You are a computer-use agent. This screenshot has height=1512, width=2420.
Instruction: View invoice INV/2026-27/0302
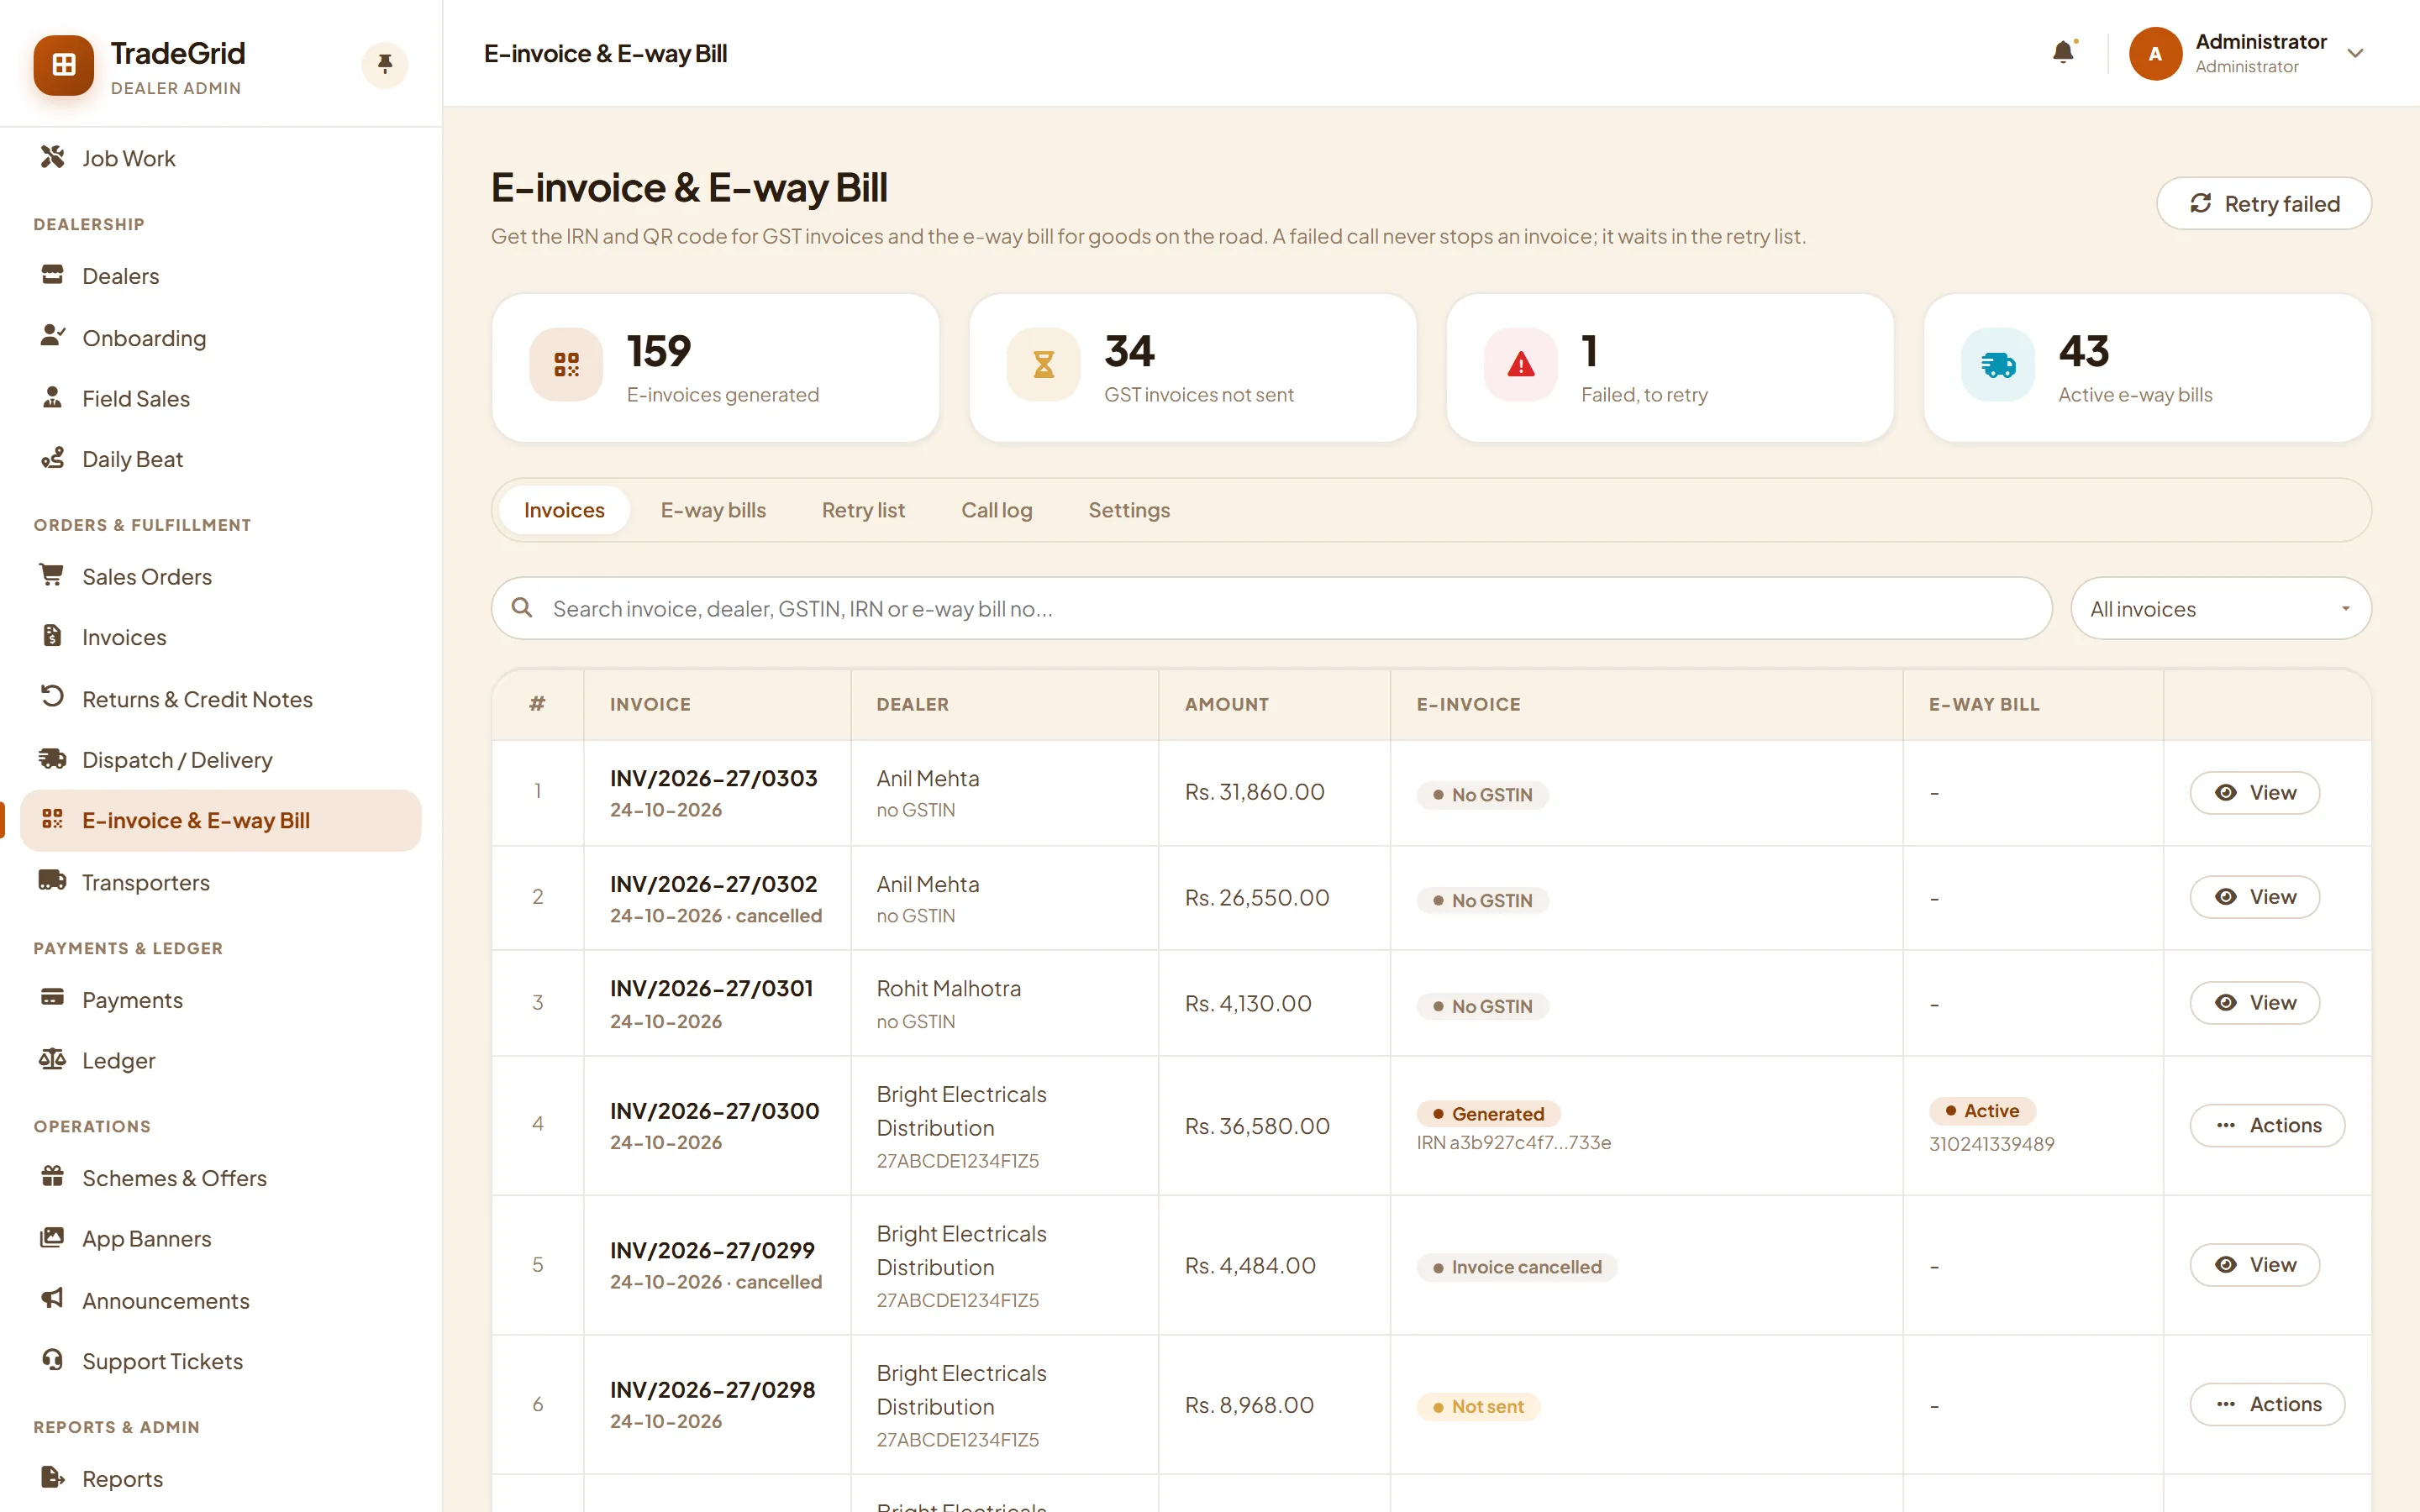coord(2254,896)
